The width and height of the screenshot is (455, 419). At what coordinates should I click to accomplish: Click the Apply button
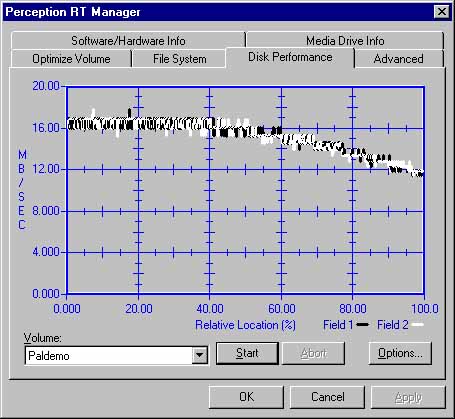pyautogui.click(x=408, y=397)
